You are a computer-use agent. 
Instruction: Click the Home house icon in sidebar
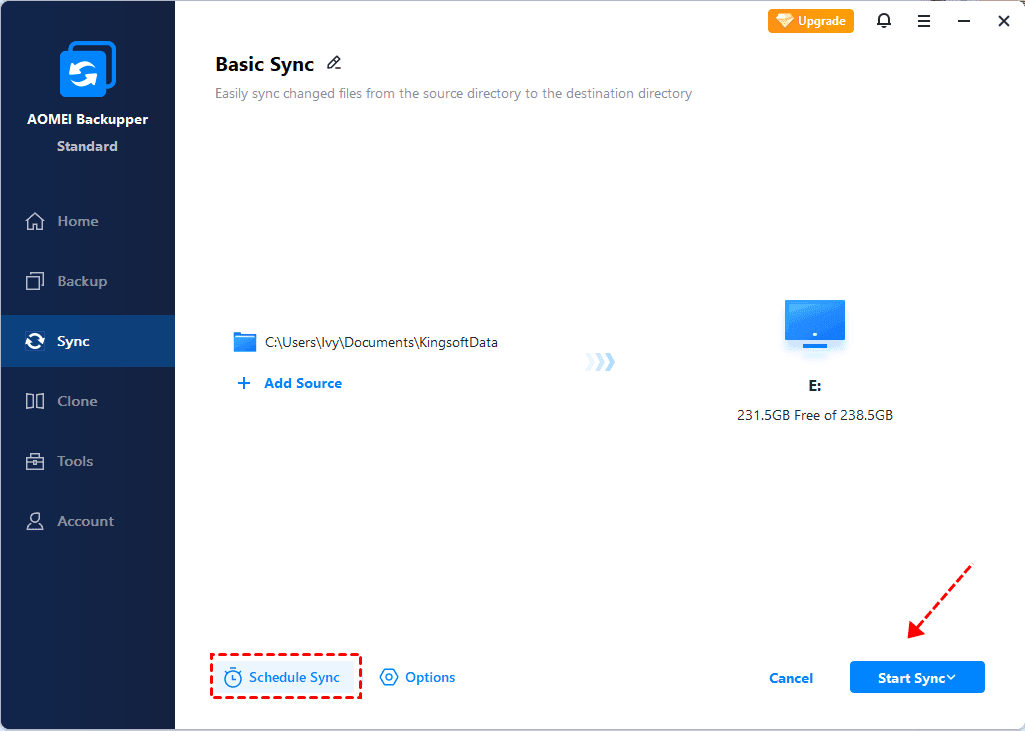tap(35, 221)
